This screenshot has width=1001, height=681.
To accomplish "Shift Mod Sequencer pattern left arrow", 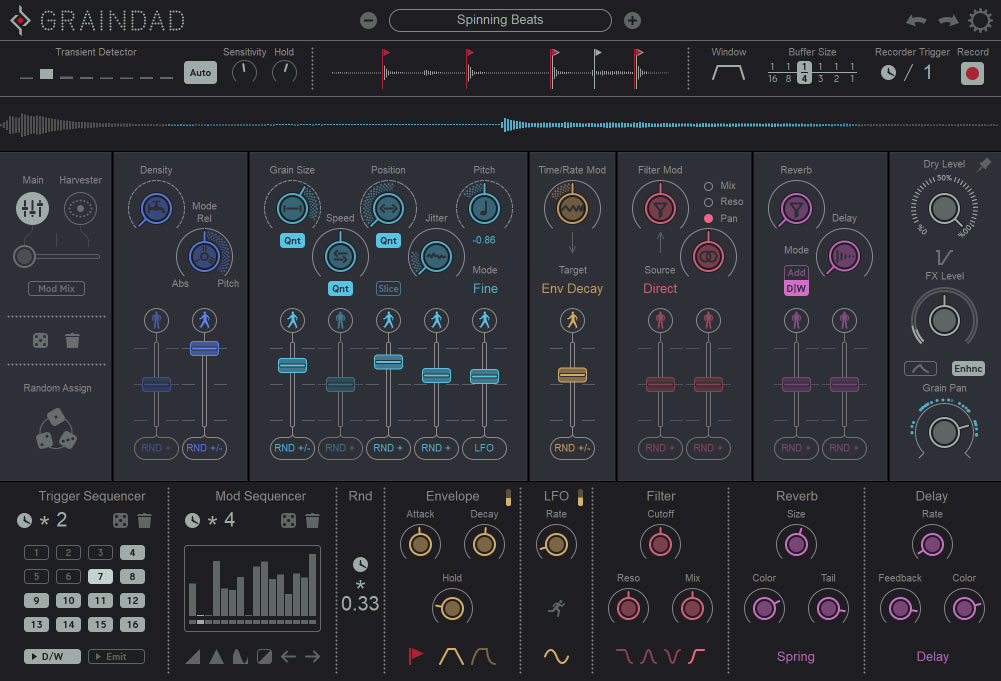I will 288,656.
